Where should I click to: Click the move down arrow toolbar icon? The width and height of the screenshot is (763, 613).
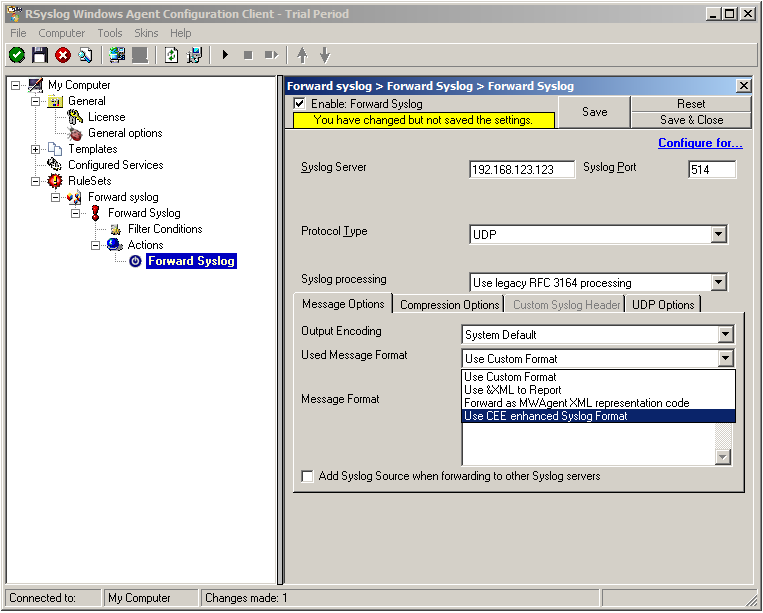pos(325,55)
